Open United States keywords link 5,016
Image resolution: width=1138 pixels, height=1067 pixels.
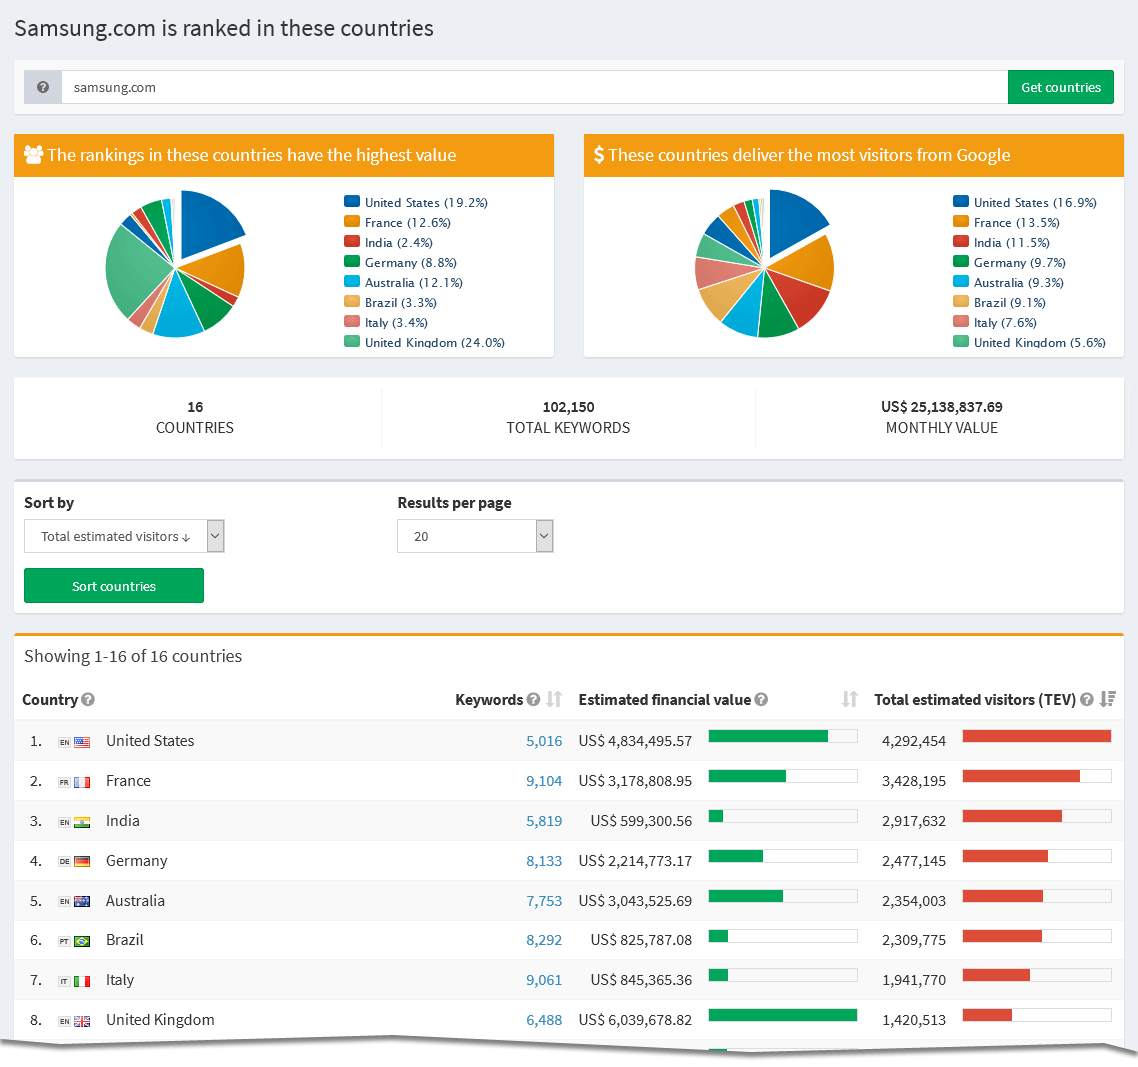tap(544, 741)
